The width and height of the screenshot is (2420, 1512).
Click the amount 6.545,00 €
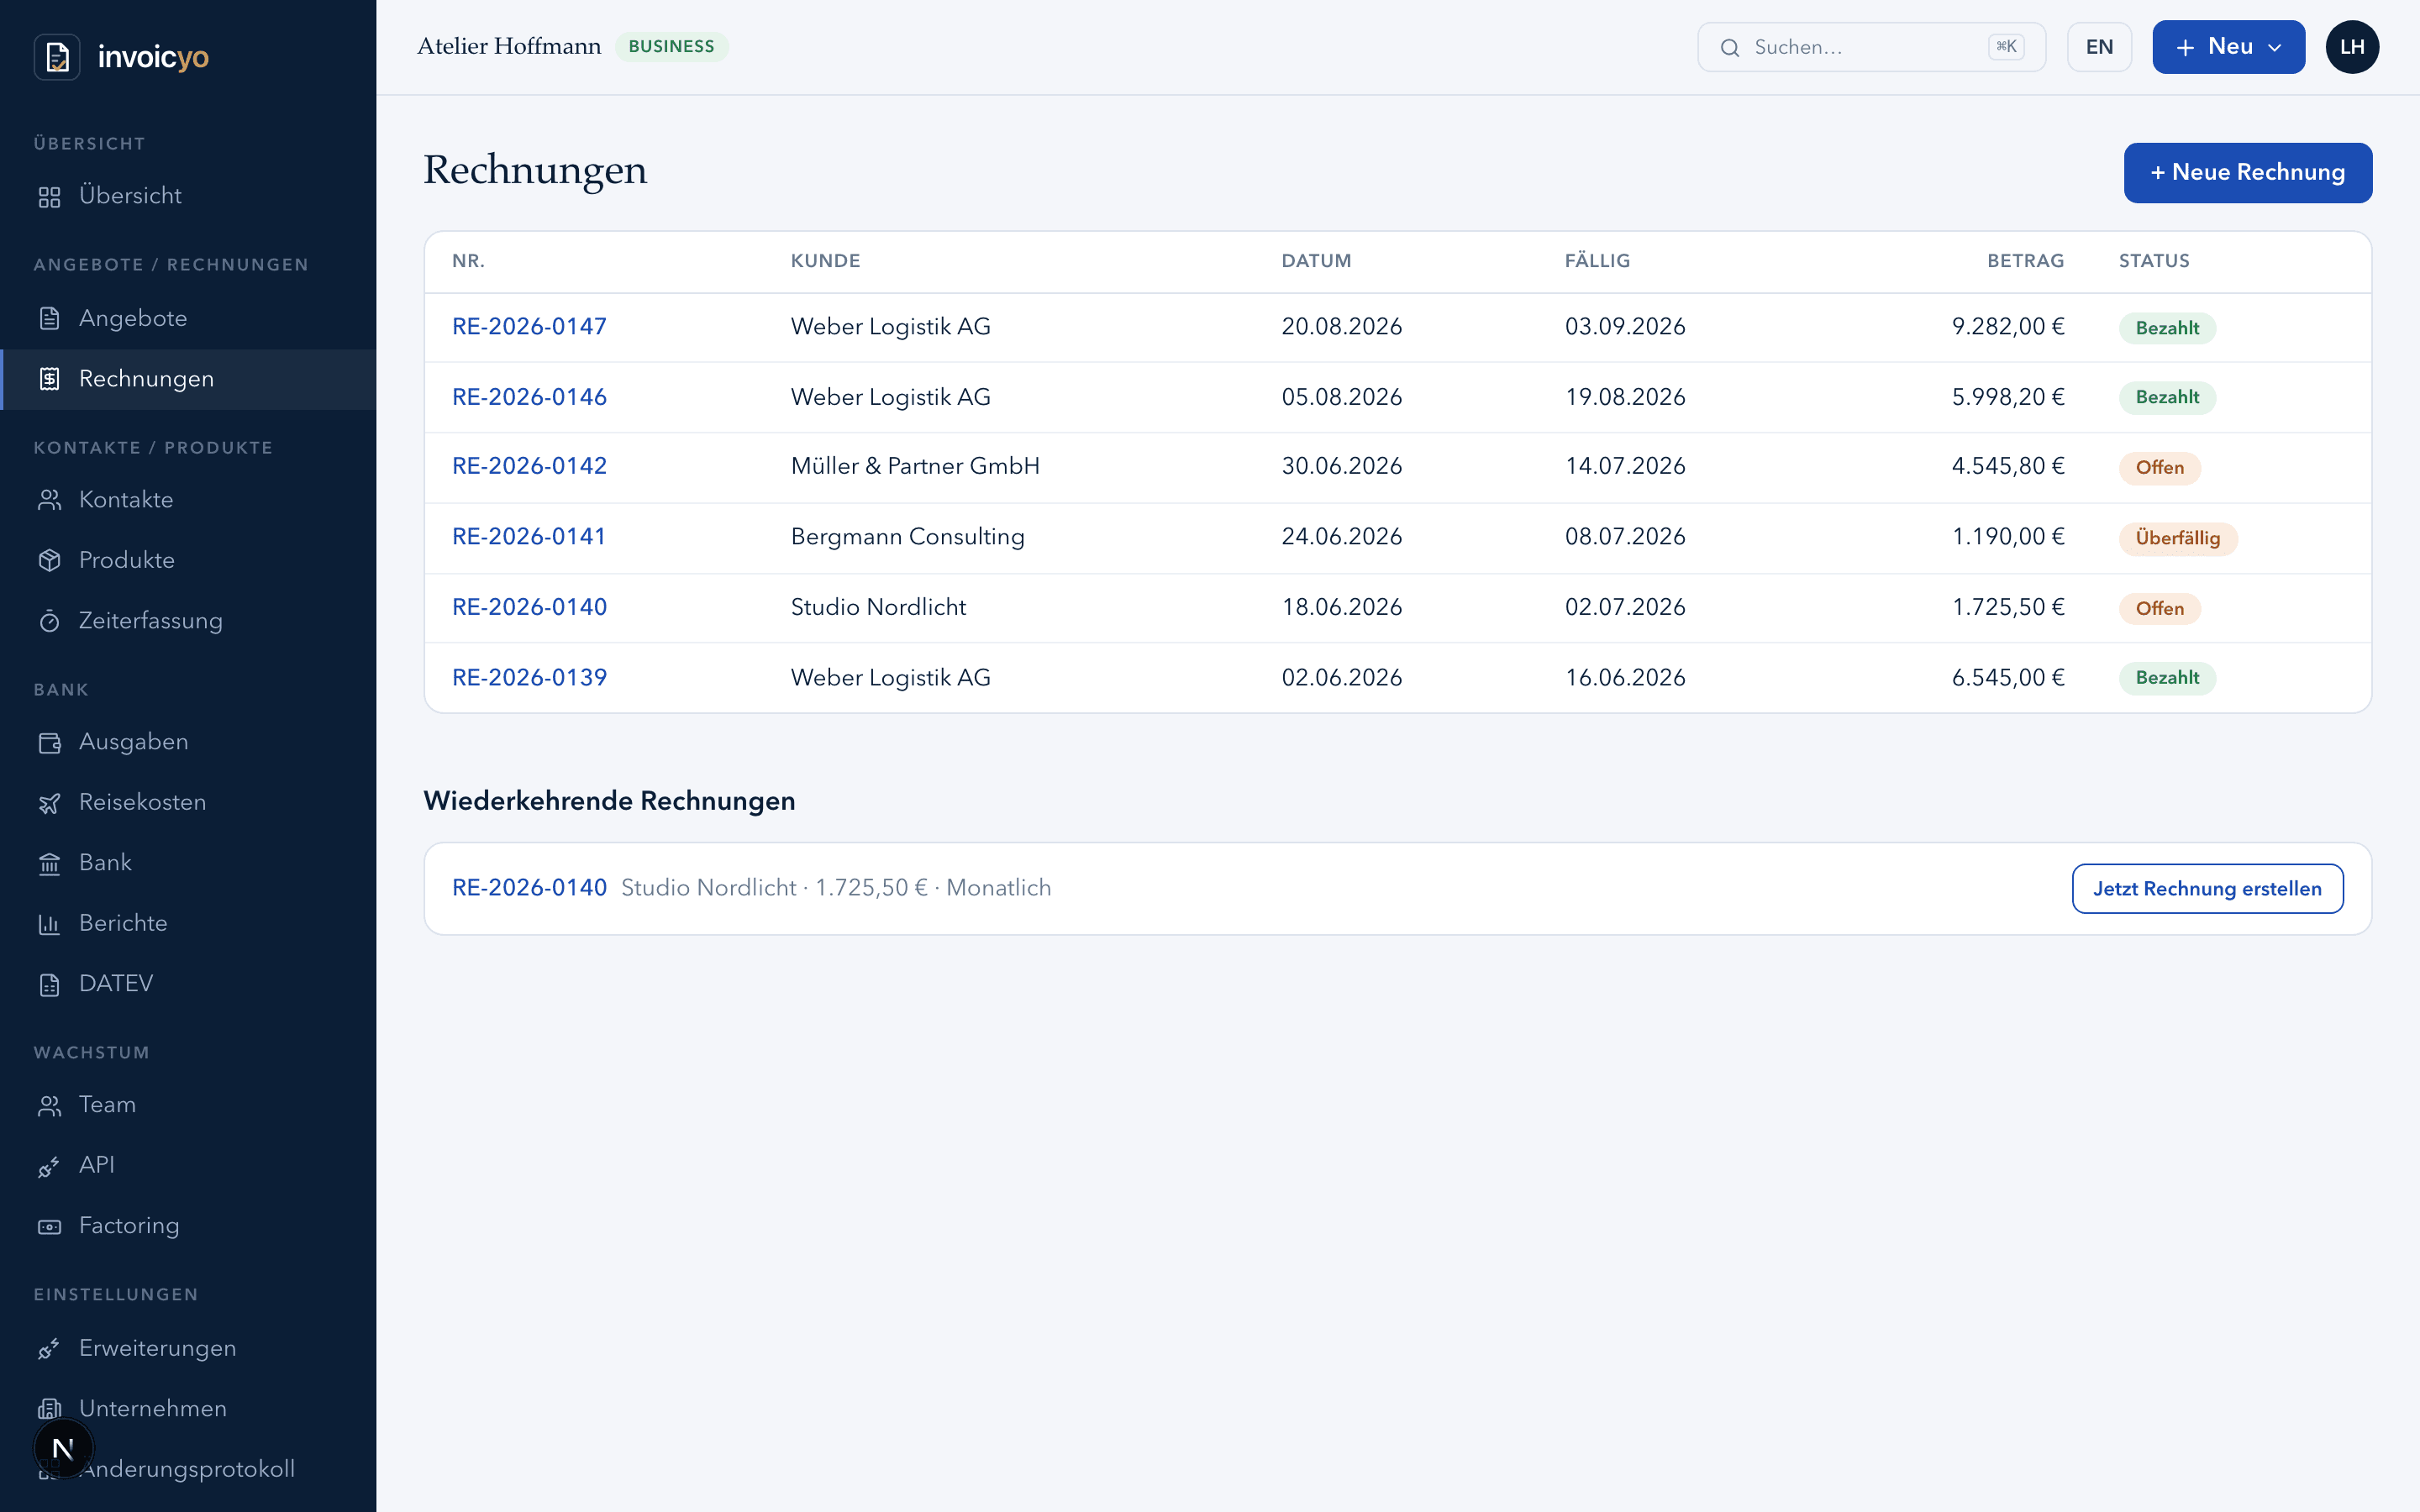(x=2008, y=678)
